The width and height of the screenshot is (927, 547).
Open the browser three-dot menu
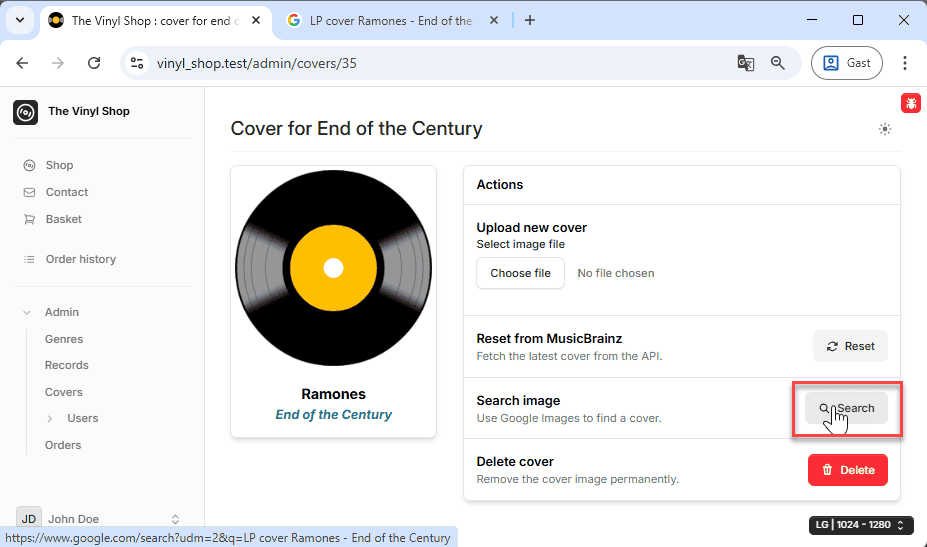pos(905,63)
